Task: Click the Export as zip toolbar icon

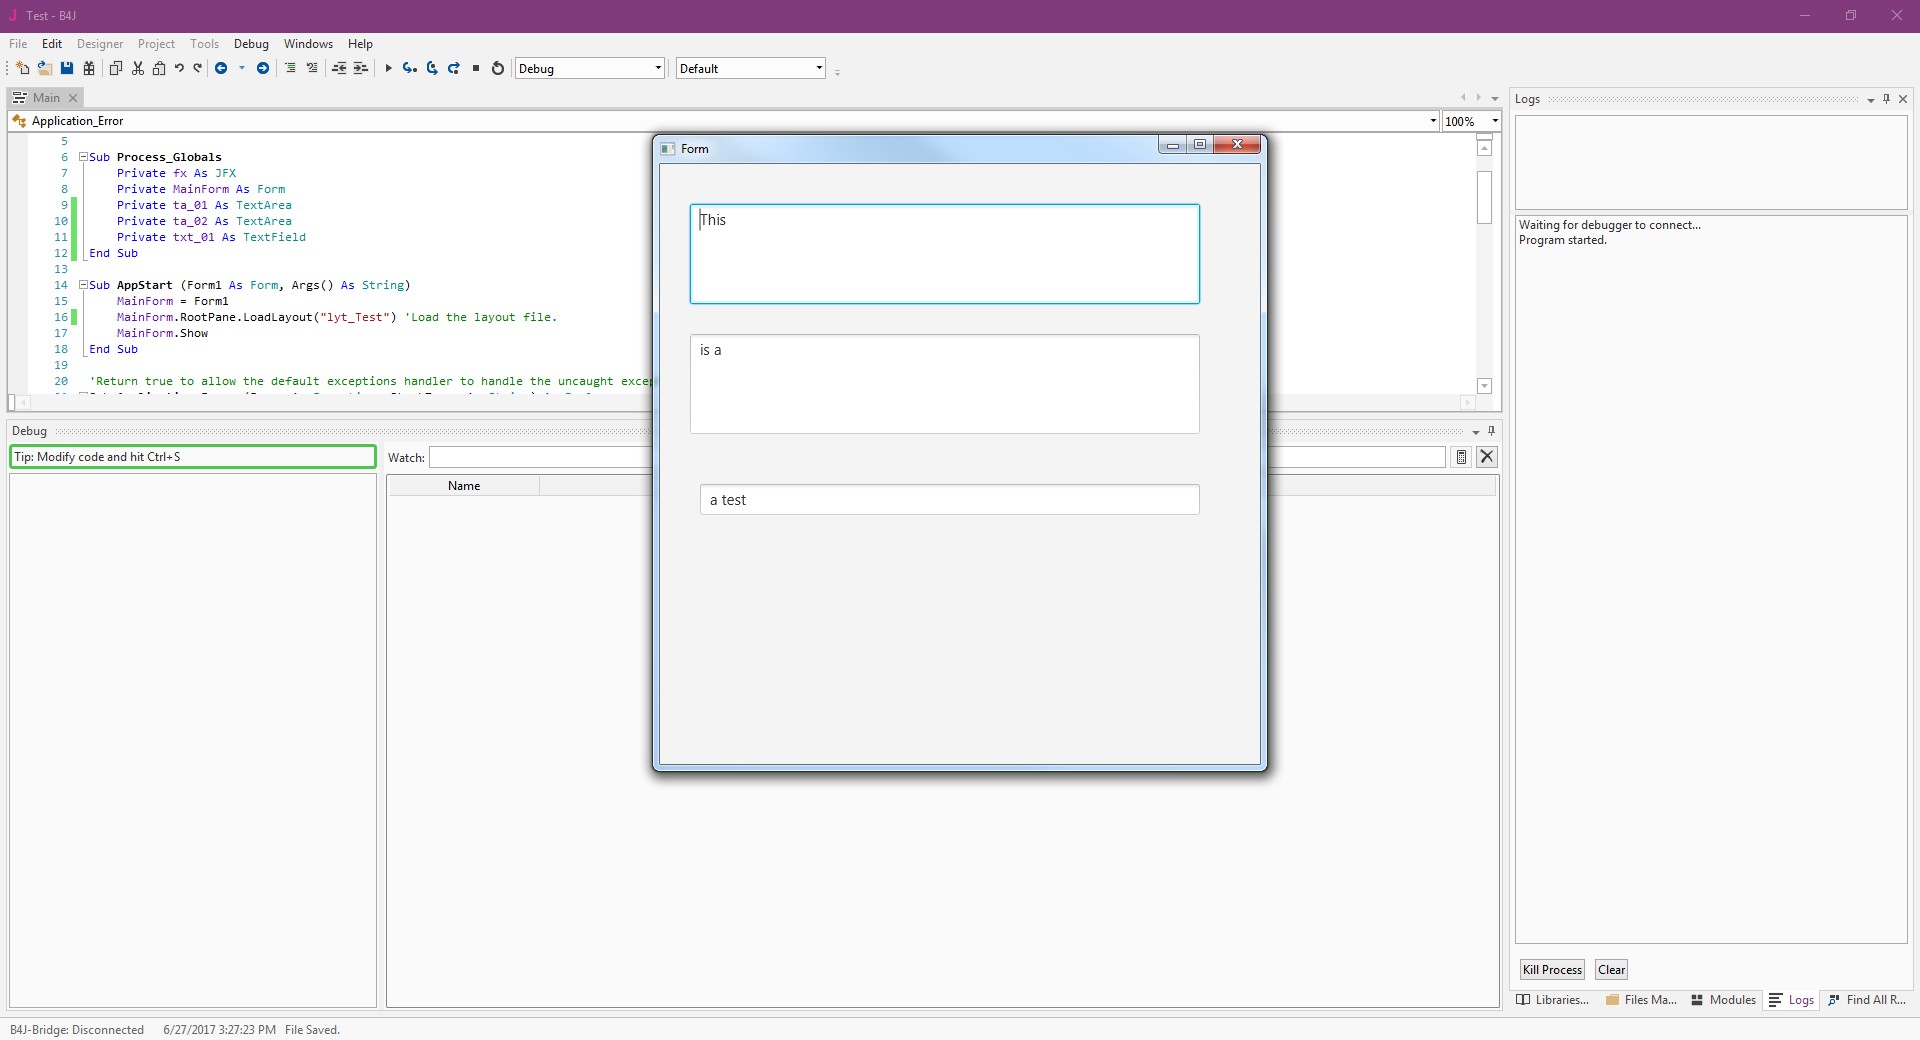Action: pos(89,68)
